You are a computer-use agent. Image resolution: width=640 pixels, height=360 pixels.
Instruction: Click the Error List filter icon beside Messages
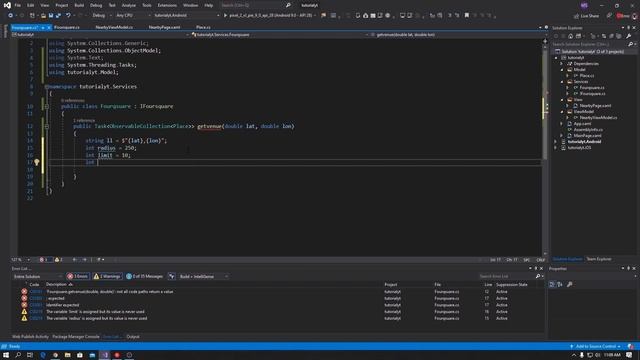coord(172,276)
